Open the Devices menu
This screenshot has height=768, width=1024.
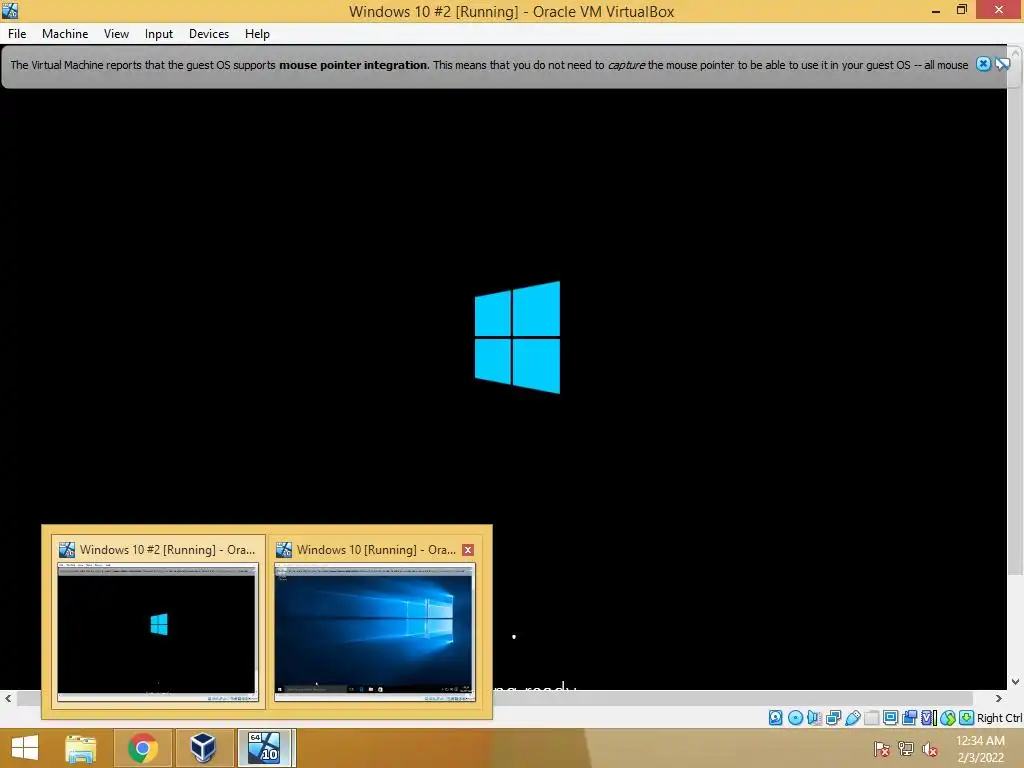pyautogui.click(x=209, y=34)
